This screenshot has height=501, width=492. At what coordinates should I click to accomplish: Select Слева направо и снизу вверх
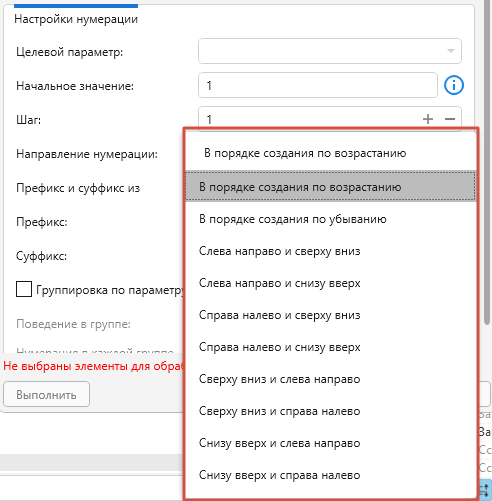coord(330,283)
